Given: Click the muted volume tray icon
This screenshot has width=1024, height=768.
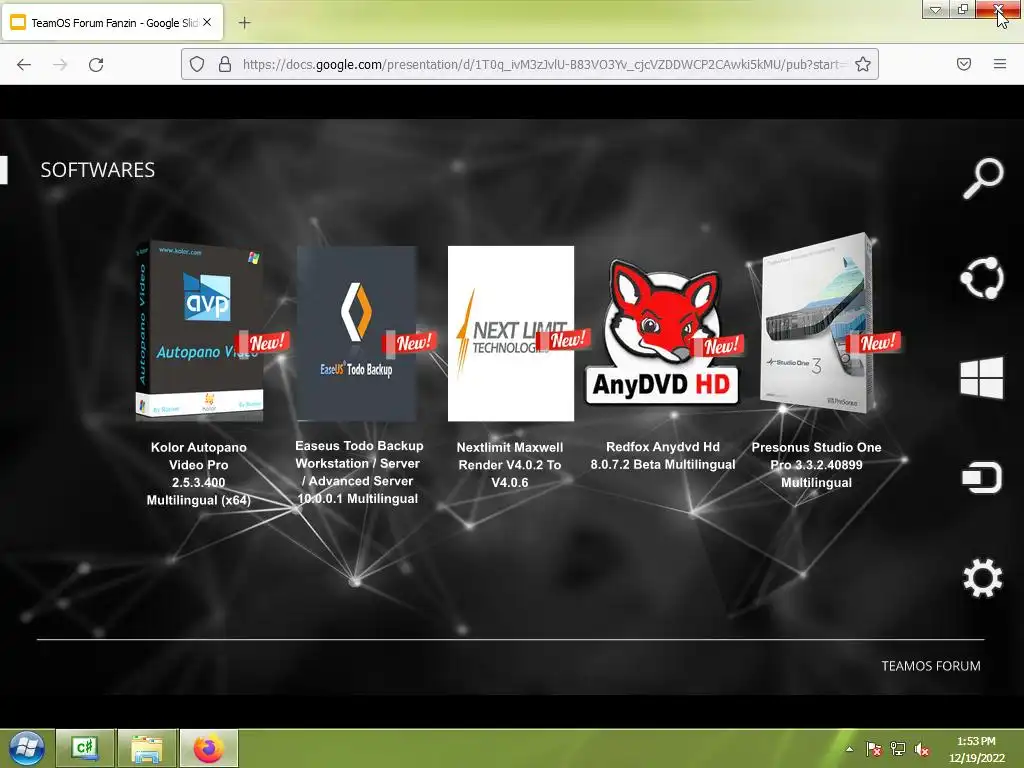Looking at the screenshot, I should point(922,749).
